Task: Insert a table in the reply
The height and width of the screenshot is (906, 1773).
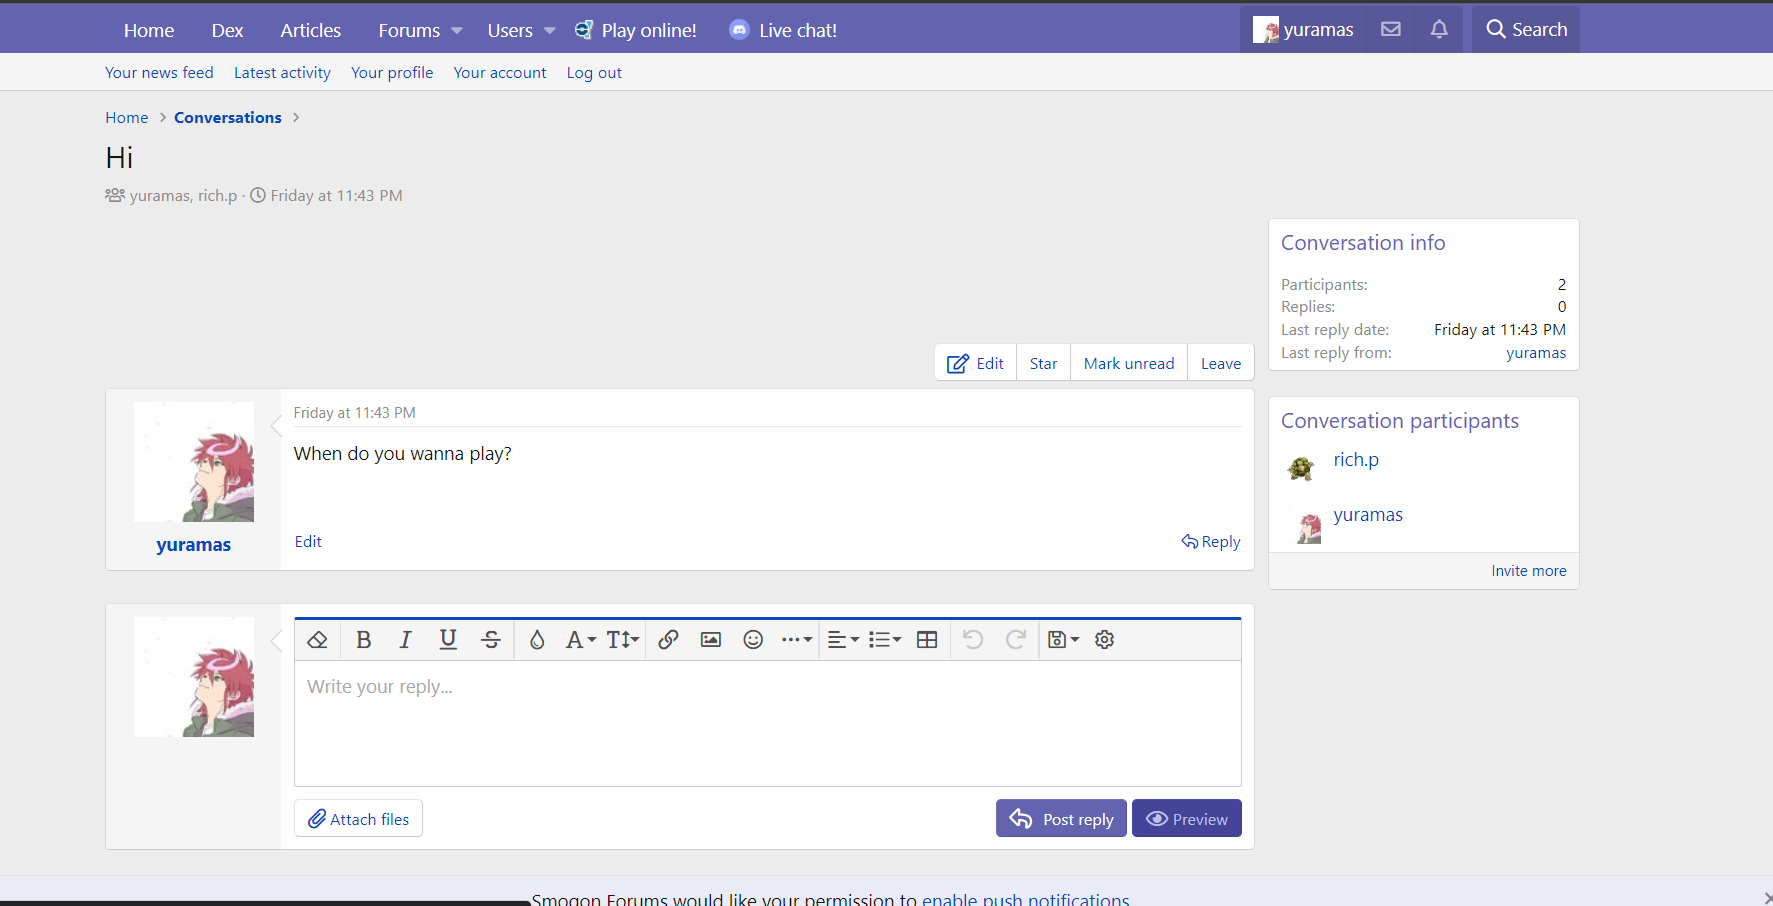Action: [927, 640]
